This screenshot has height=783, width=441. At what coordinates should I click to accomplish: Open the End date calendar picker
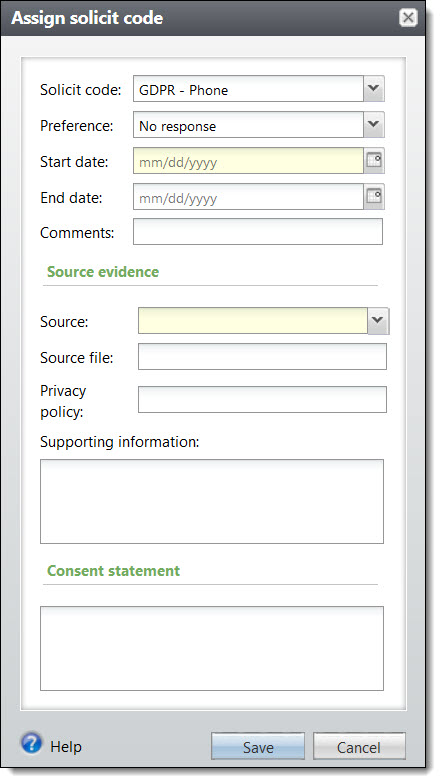pos(374,197)
